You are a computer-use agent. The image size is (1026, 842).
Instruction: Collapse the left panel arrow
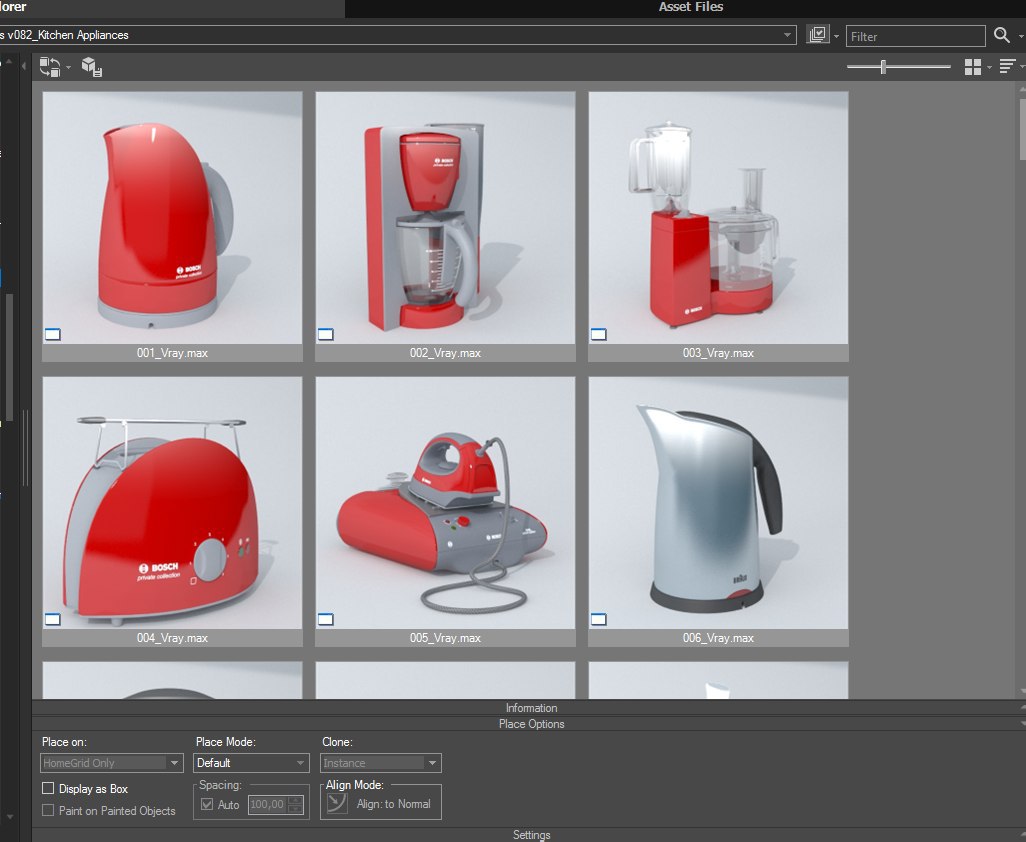pos(24,66)
